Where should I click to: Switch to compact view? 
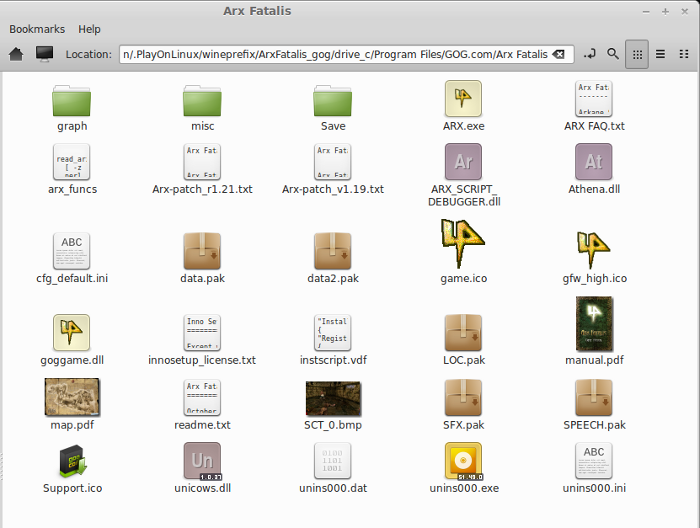point(683,54)
